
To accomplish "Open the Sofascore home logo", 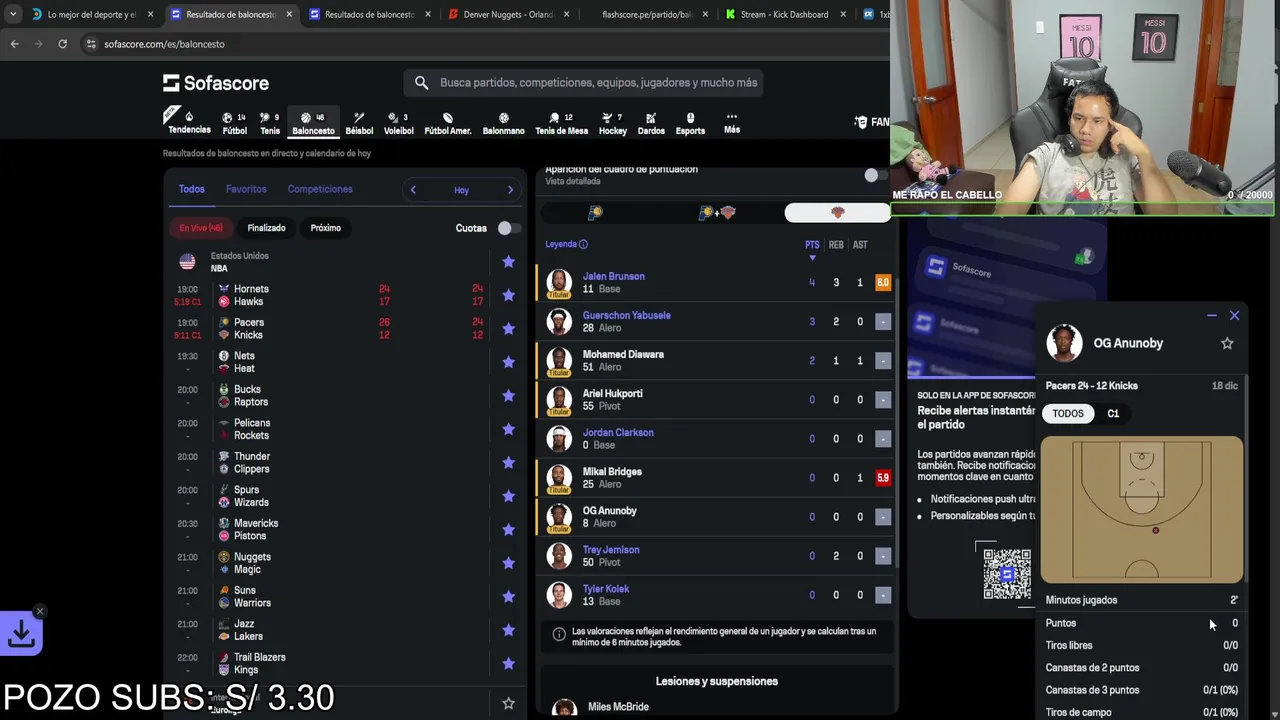I will click(216, 83).
